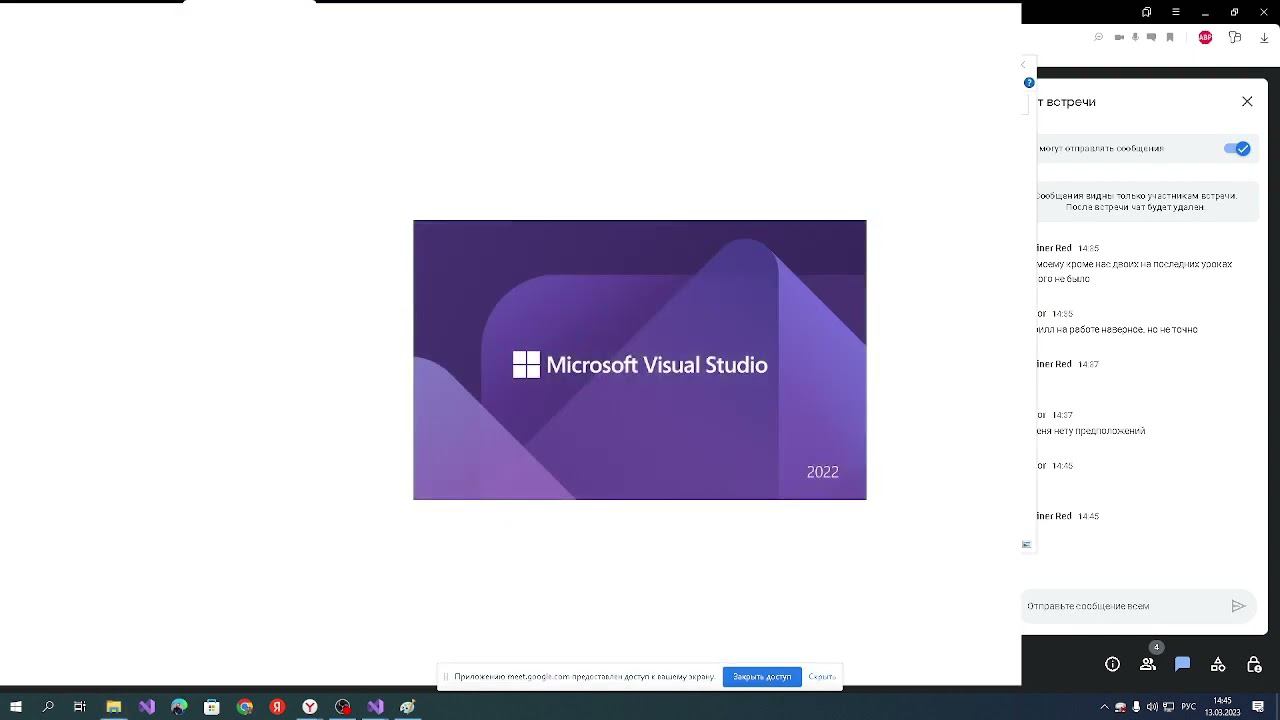Click the 'Закрыть доступ' stop sharing button
Viewport: 1280px width, 720px height.
click(762, 677)
